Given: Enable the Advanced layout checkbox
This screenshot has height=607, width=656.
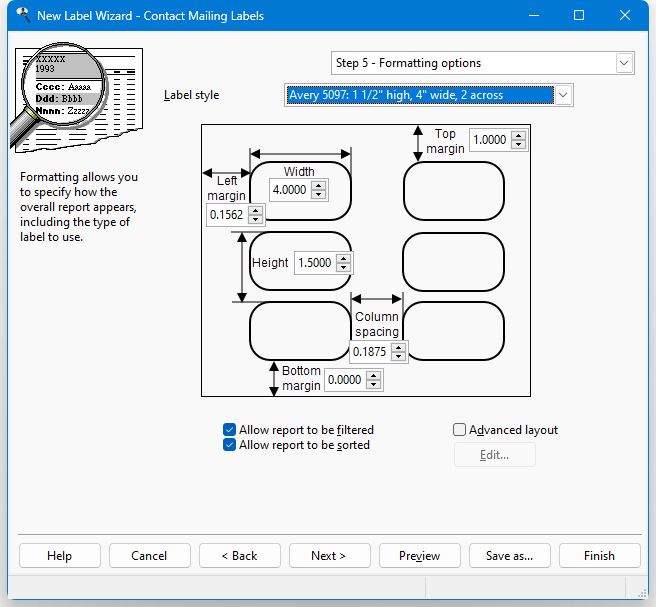Looking at the screenshot, I should pyautogui.click(x=459, y=430).
